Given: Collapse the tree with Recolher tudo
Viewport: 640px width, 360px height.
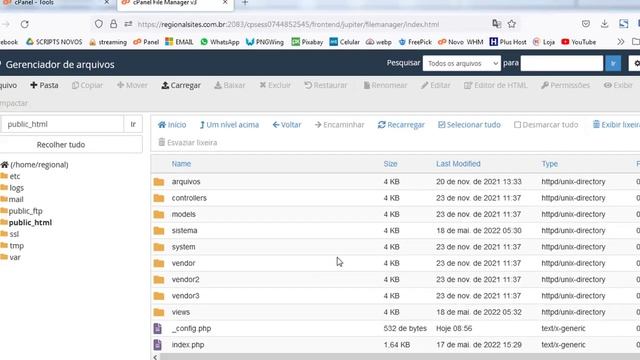Looking at the screenshot, I should (61, 144).
